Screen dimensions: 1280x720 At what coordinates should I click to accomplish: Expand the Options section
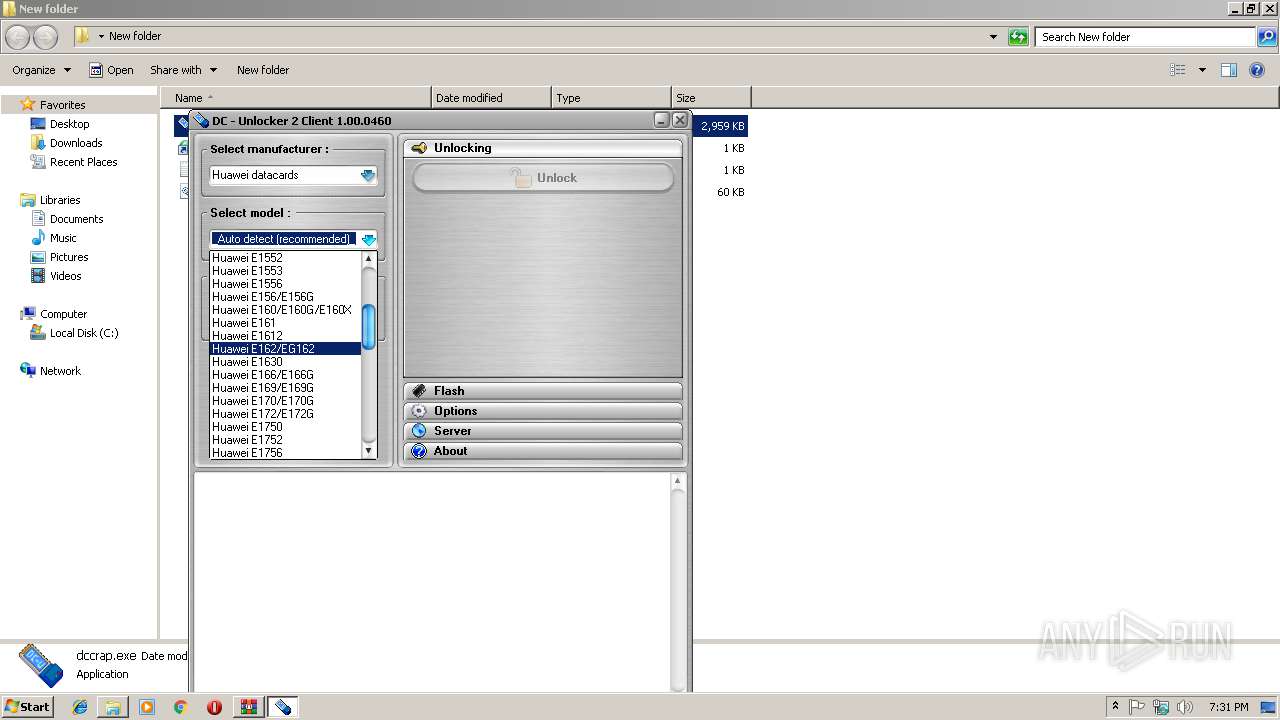[x=543, y=411]
